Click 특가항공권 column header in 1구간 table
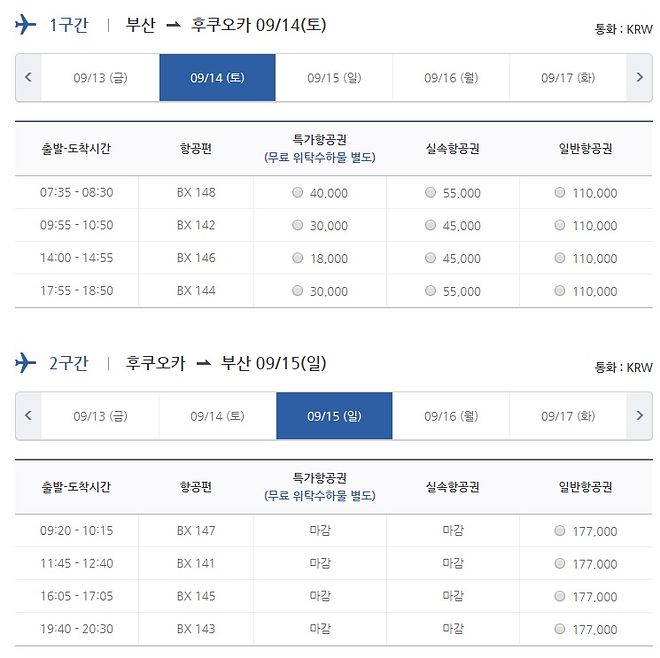 [x=320, y=141]
